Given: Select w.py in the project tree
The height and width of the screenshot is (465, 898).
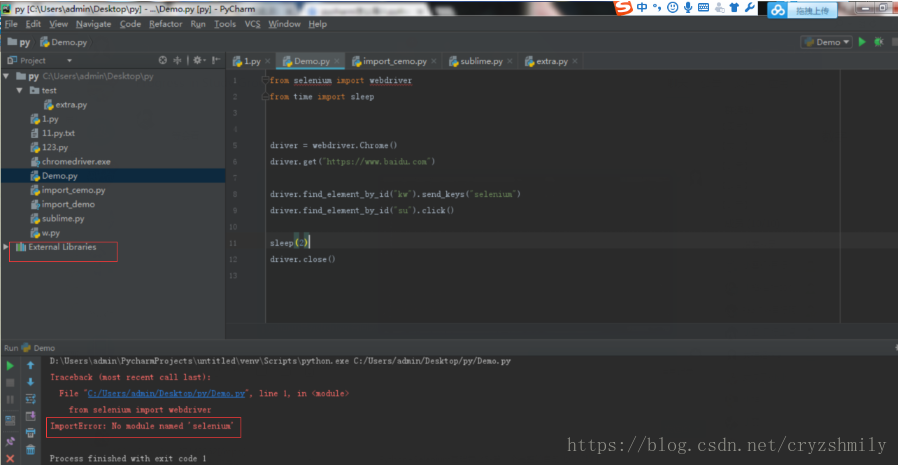Looking at the screenshot, I should coord(50,233).
